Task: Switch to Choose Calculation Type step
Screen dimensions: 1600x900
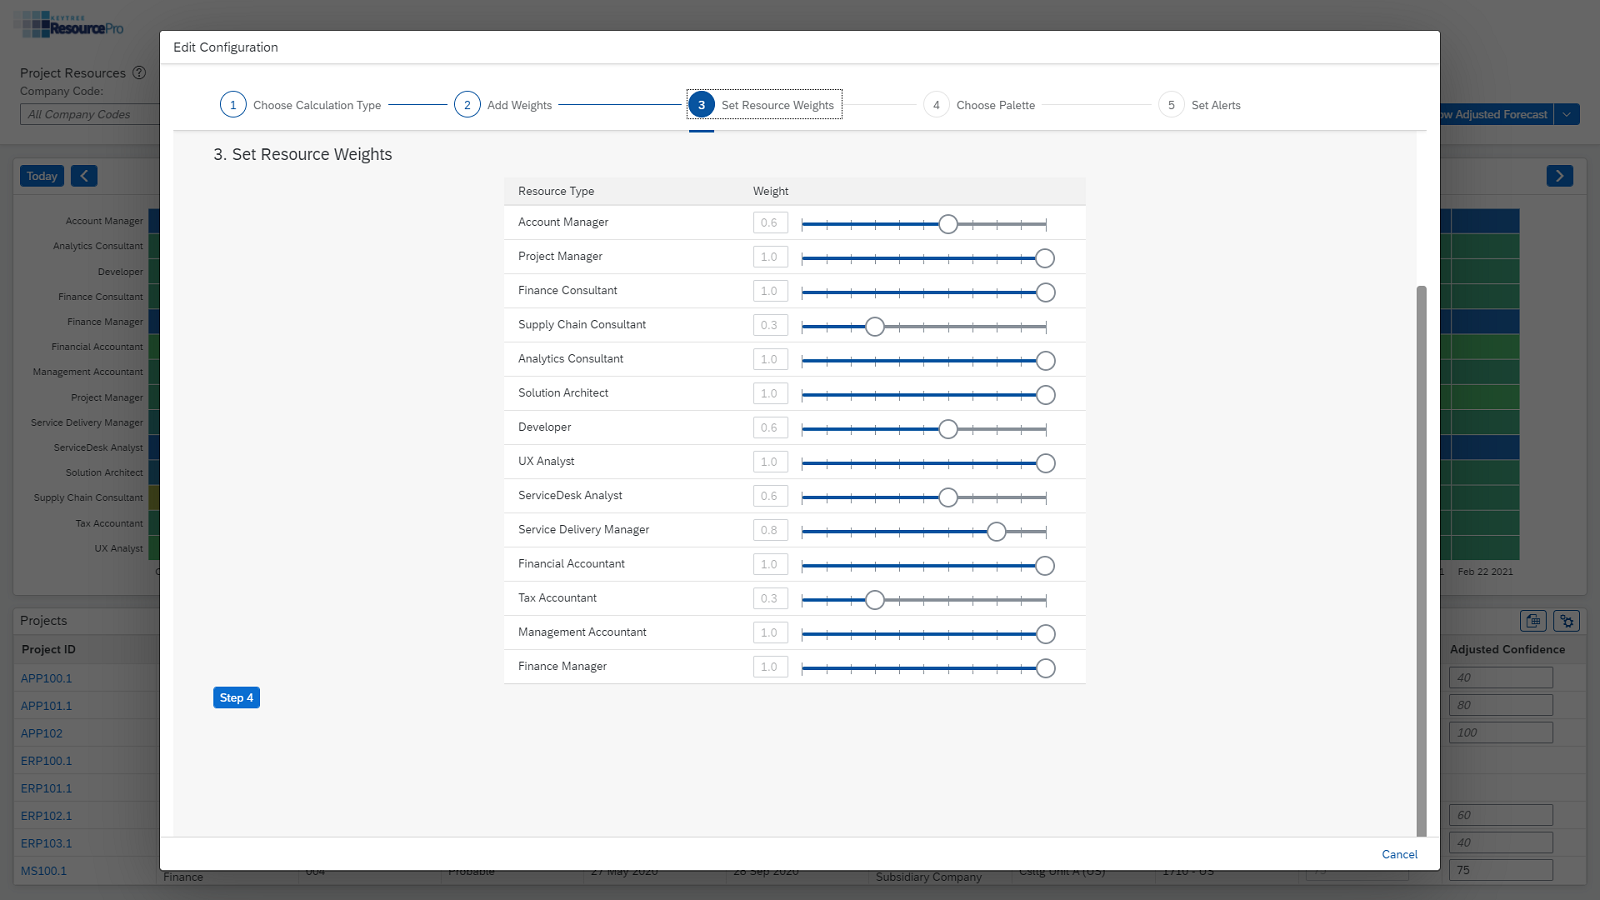Action: (316, 105)
